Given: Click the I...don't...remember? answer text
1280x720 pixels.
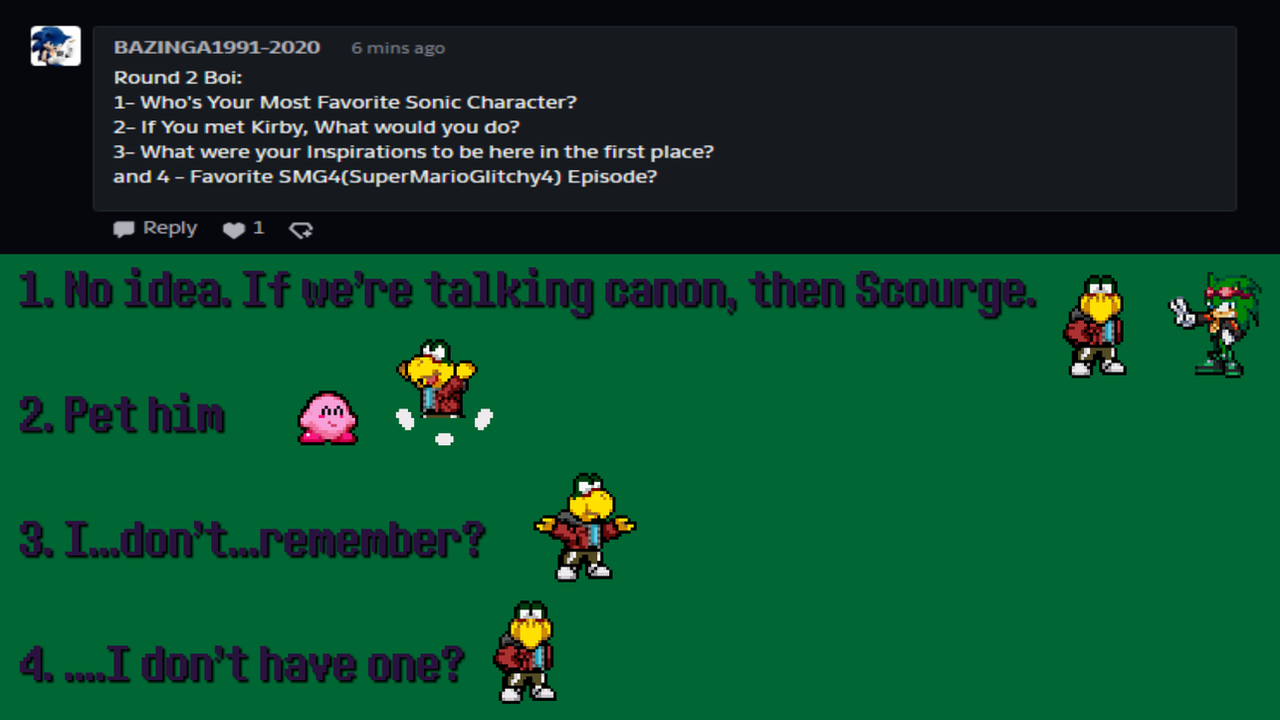Looking at the screenshot, I should (x=252, y=540).
